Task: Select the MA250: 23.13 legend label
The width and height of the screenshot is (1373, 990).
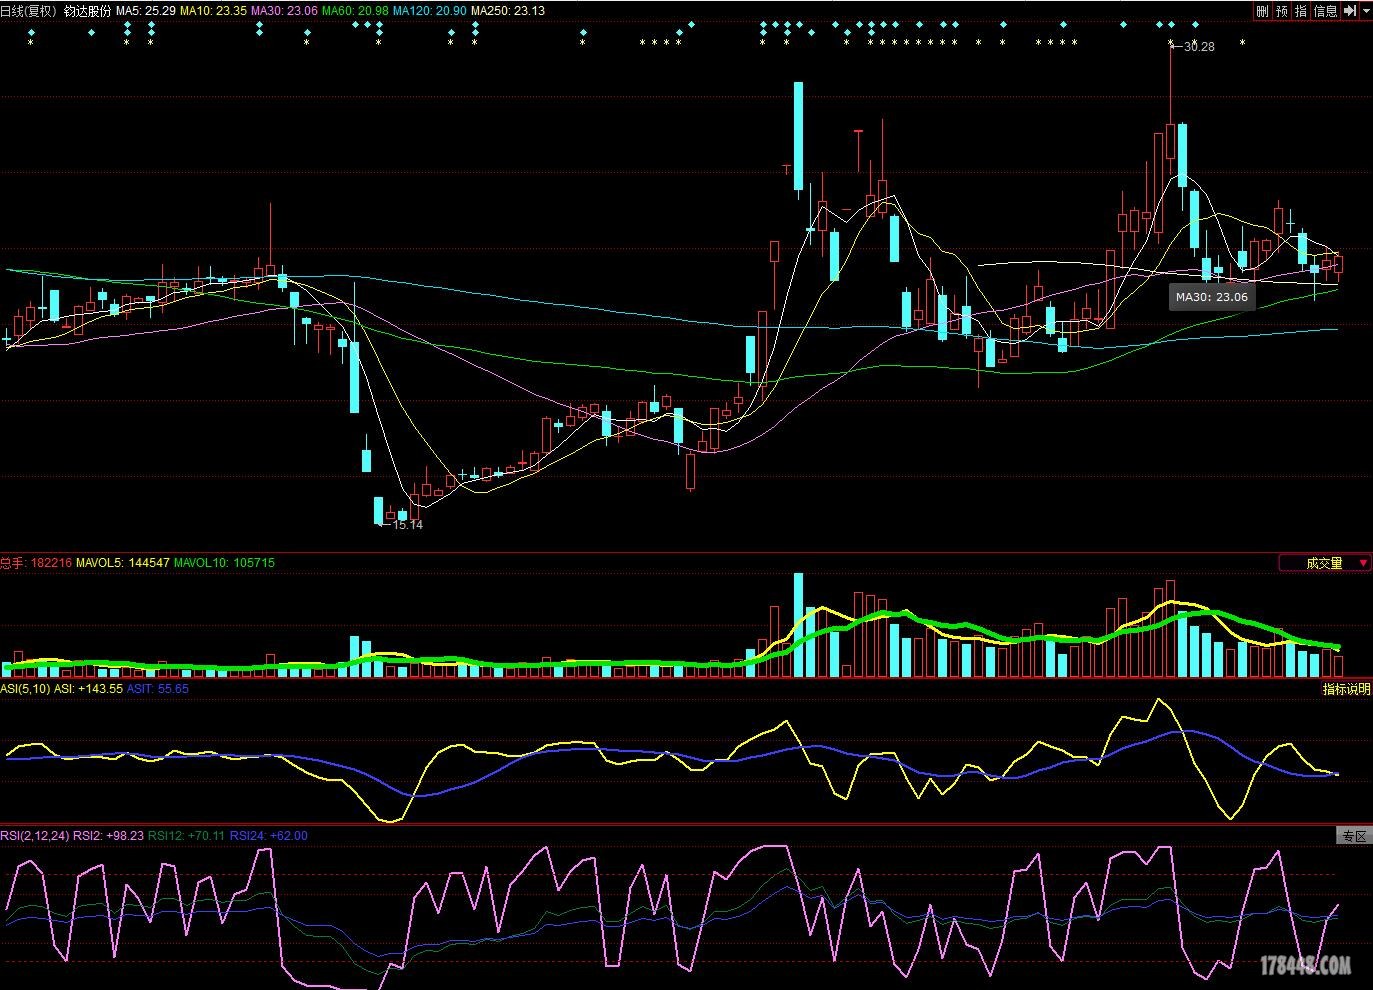Action: coord(508,11)
